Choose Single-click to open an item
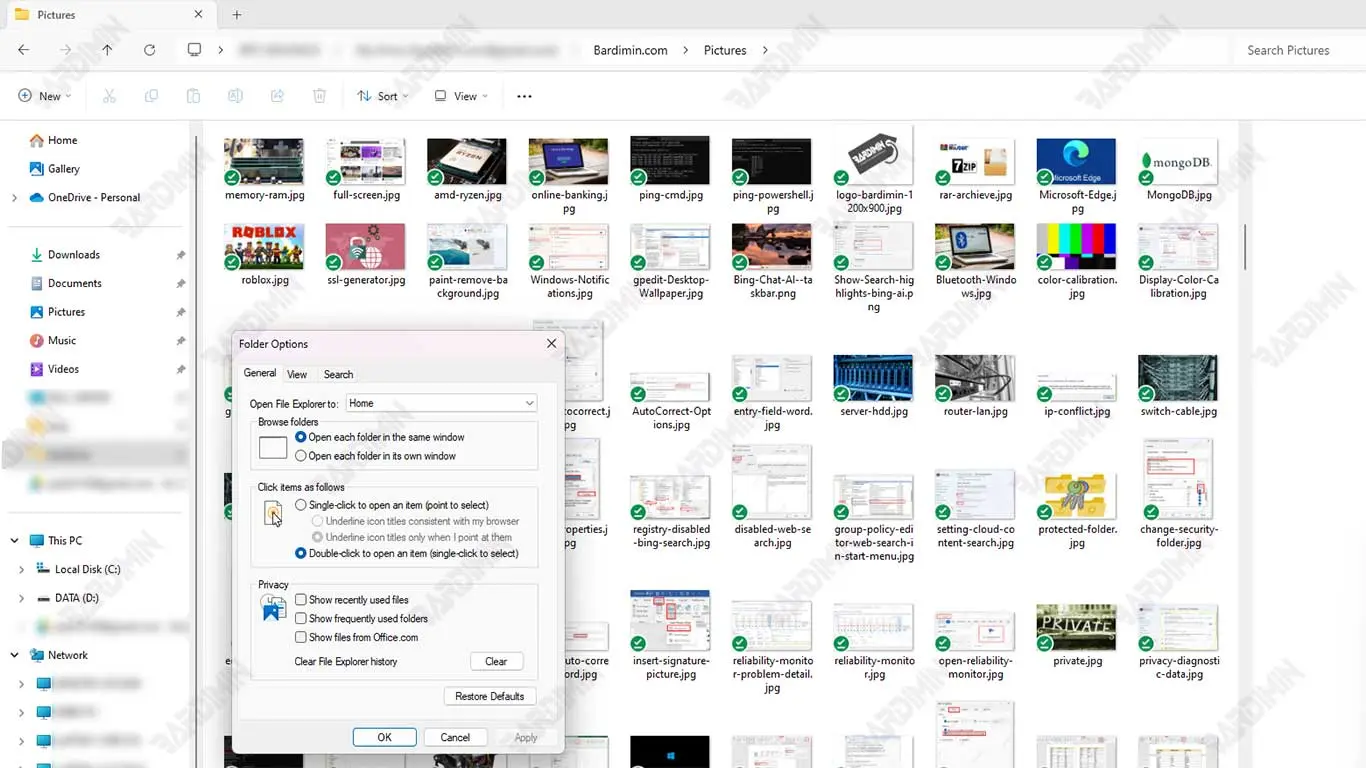 point(301,505)
